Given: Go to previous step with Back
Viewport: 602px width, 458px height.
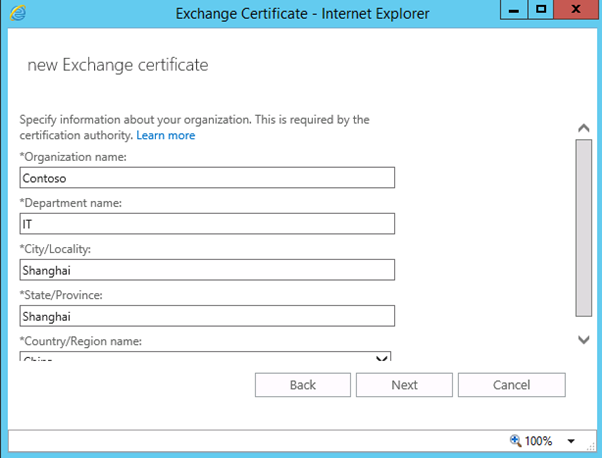Looking at the screenshot, I should pyautogui.click(x=303, y=385).
